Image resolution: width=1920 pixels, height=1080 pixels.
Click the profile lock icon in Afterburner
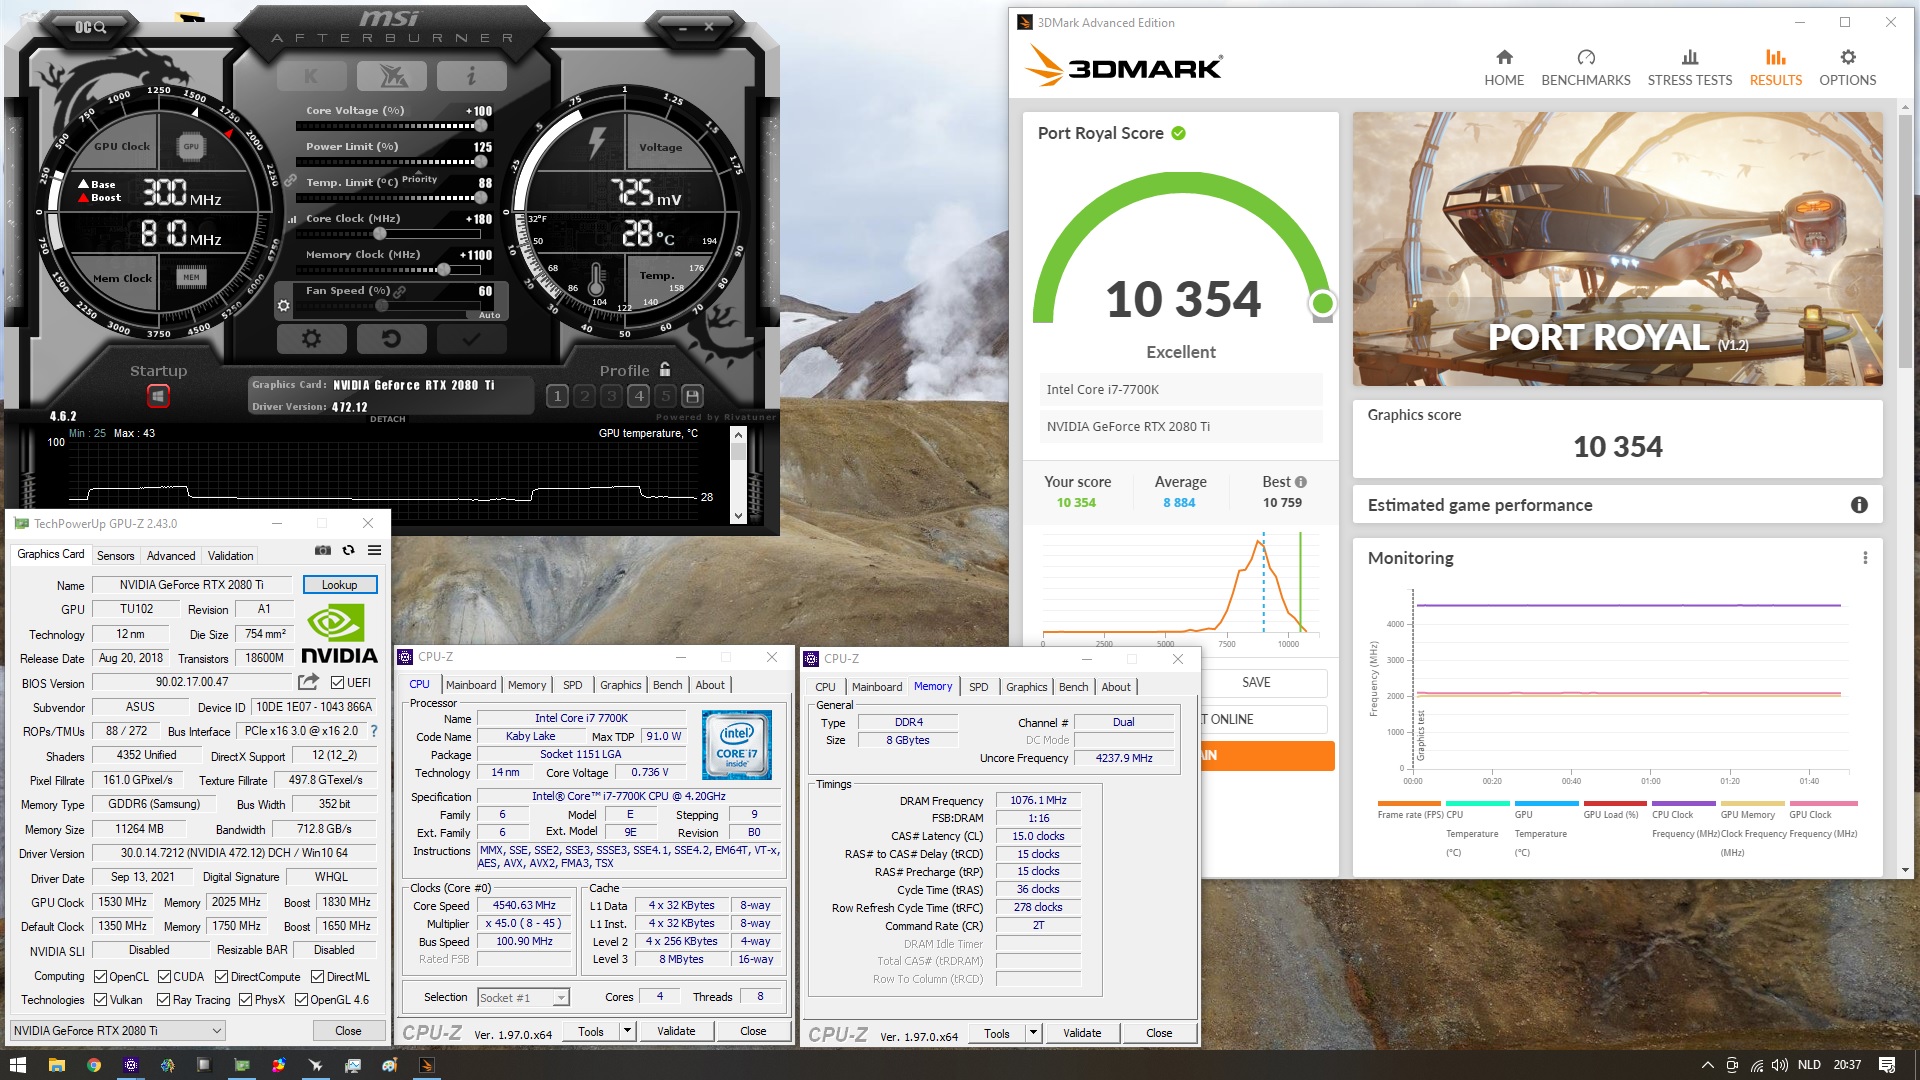pos(665,370)
